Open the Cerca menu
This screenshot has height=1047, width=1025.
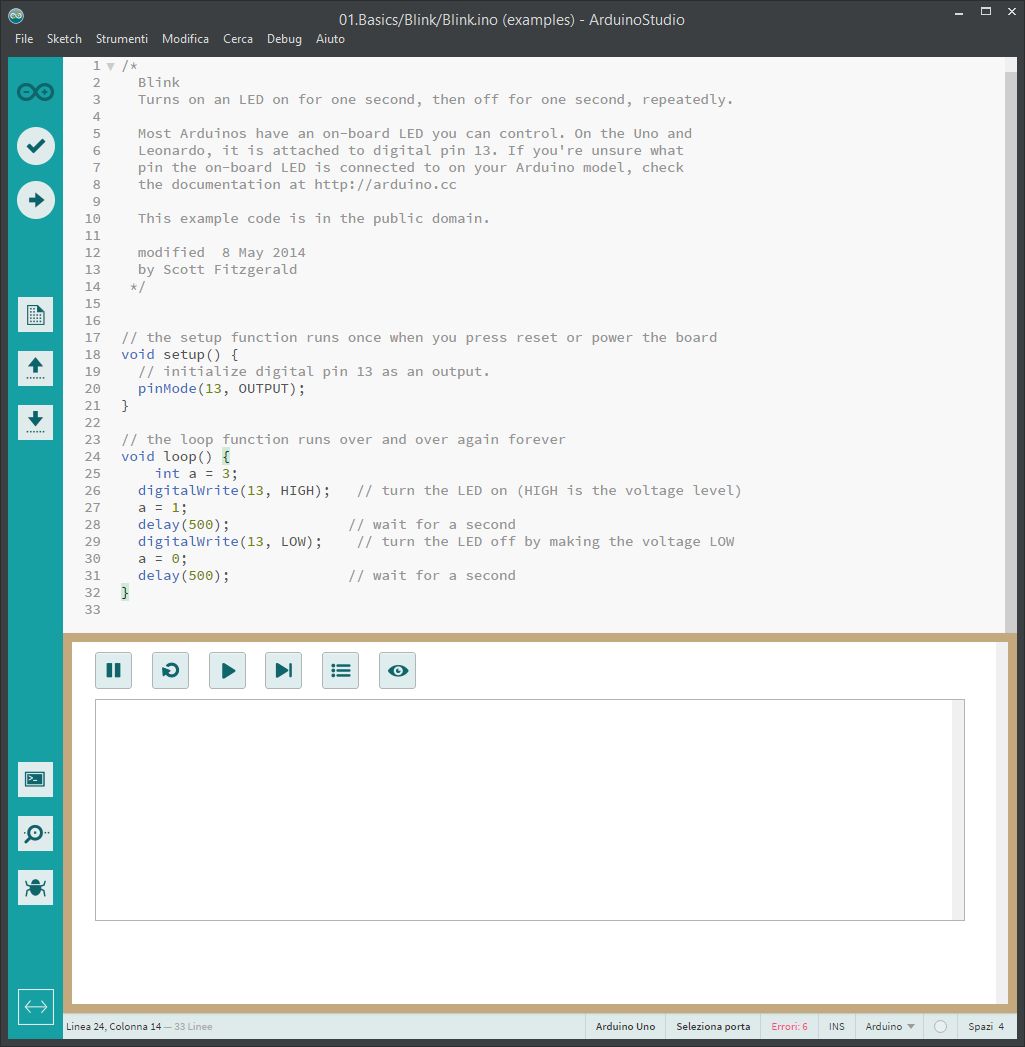click(x=238, y=39)
